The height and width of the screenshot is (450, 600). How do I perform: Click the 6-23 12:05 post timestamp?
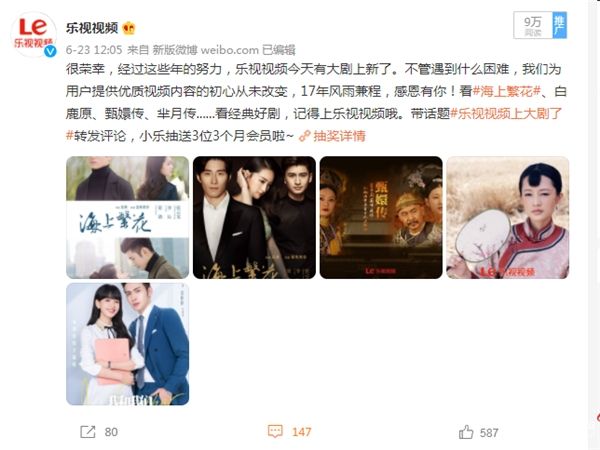(94, 50)
